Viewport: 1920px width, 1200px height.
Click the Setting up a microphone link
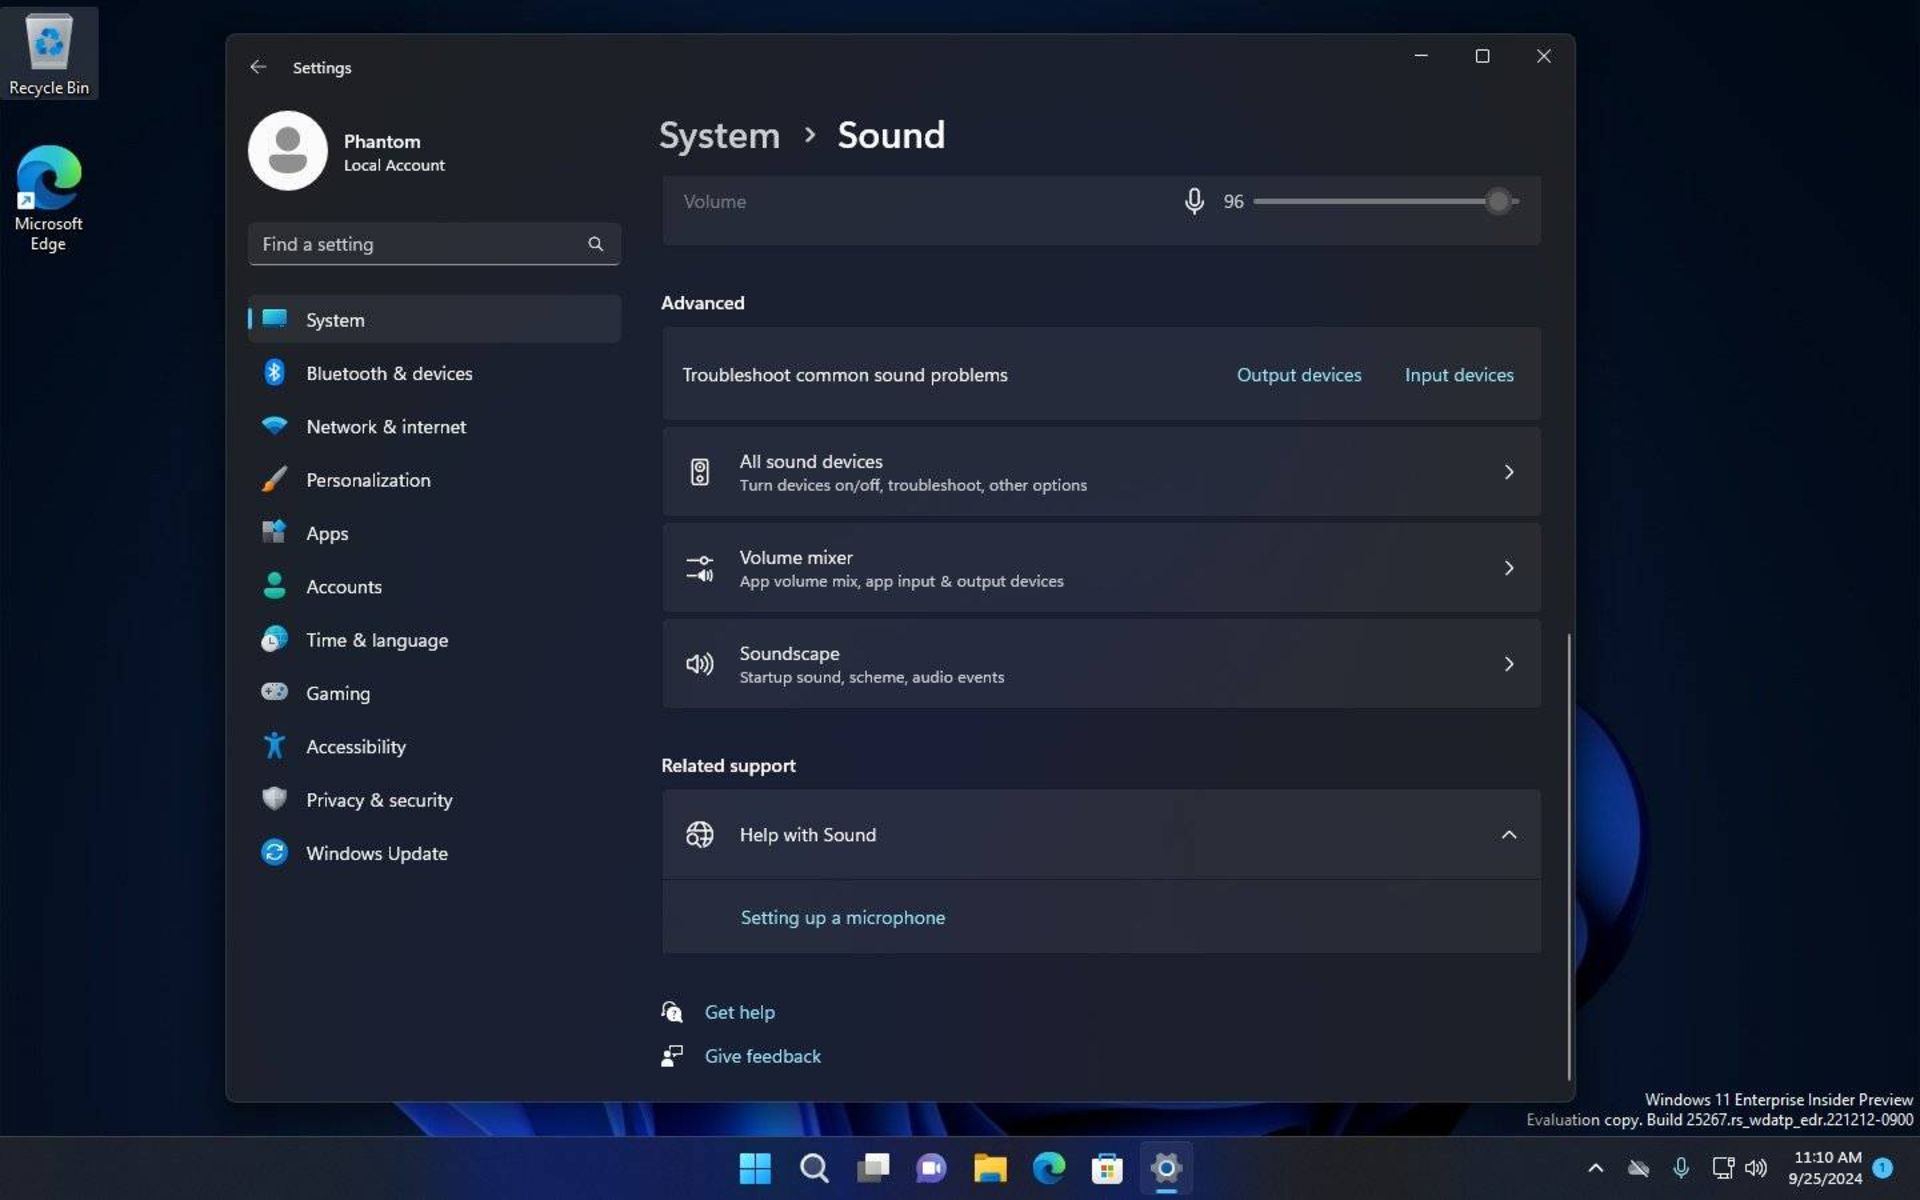pos(842,917)
